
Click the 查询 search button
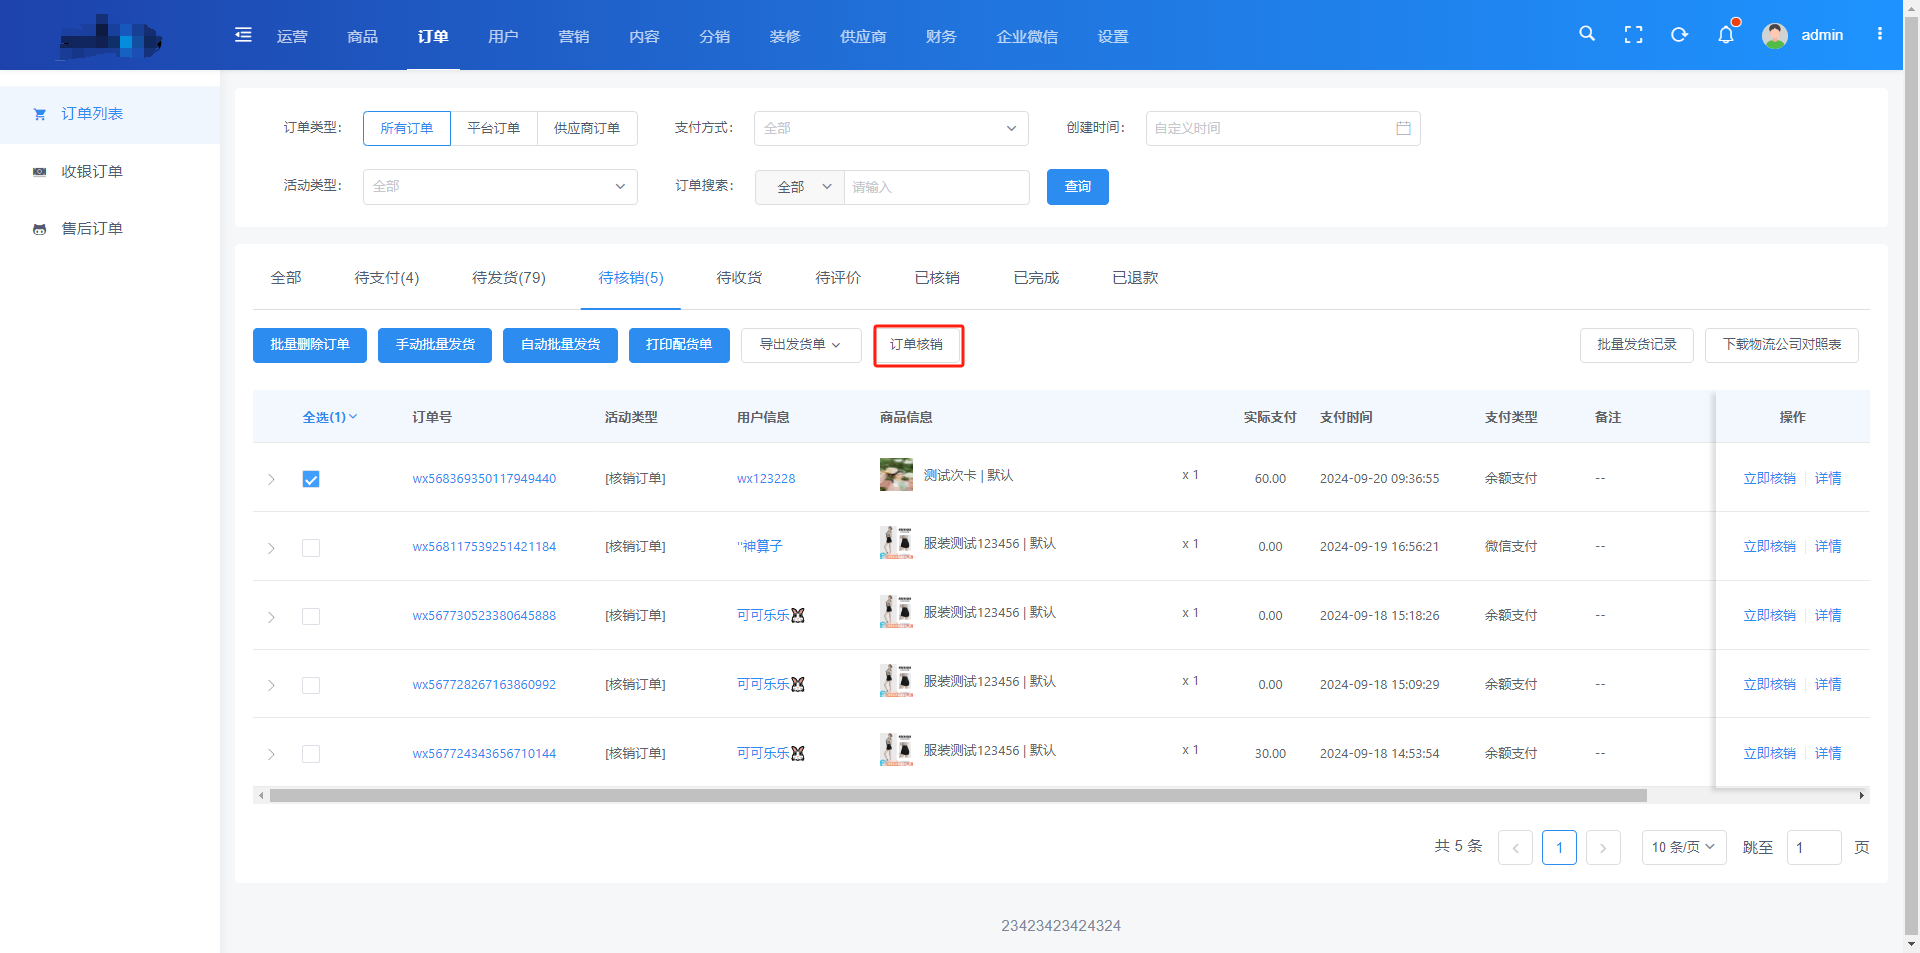[x=1078, y=187]
